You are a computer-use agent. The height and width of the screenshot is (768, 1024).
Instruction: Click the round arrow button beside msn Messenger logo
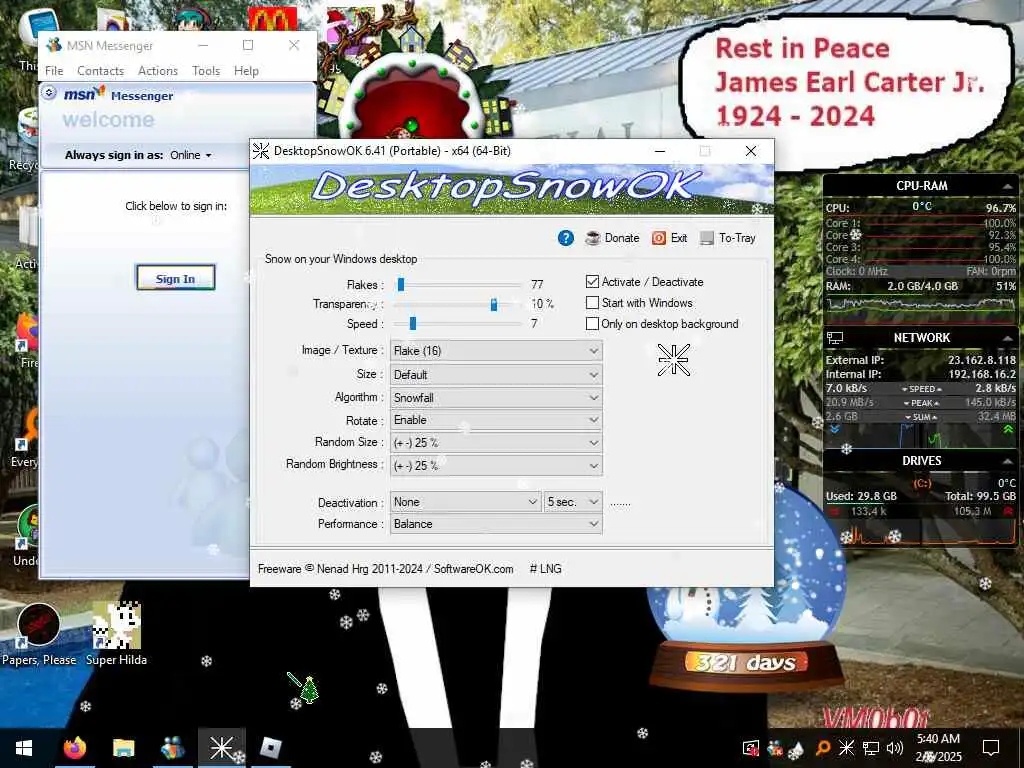coord(49,93)
